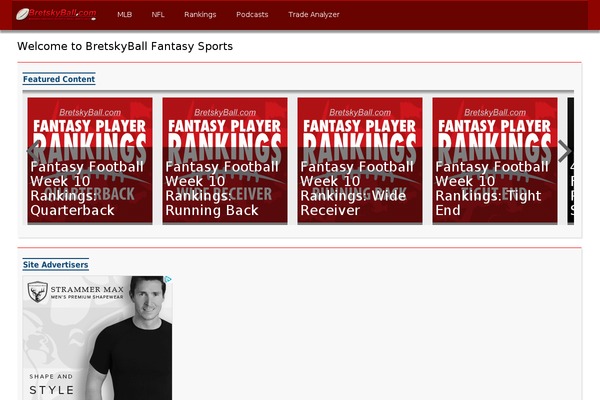Open Week 10 Rankings: Wide Receiver card

pyautogui.click(x=360, y=161)
